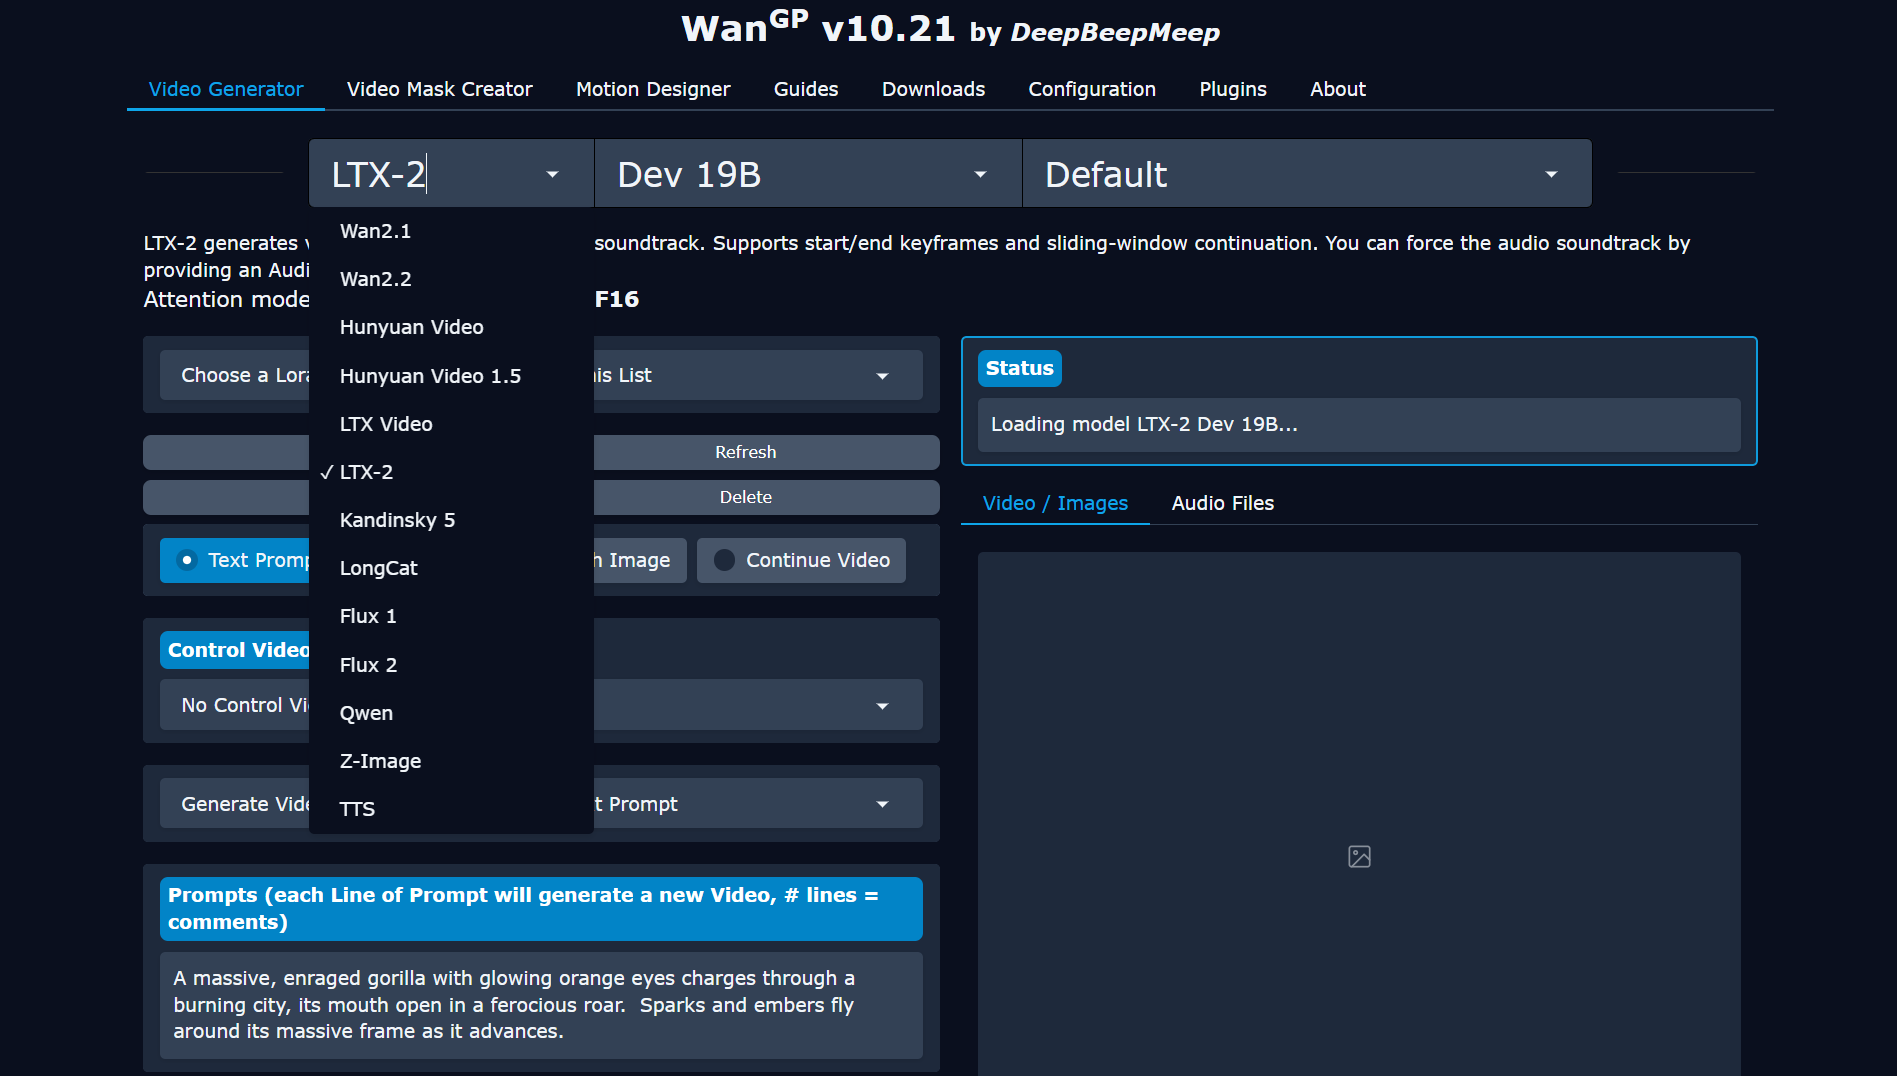Pick the TTS option at list bottom
Viewport: 1897px width, 1078px height.
click(357, 808)
